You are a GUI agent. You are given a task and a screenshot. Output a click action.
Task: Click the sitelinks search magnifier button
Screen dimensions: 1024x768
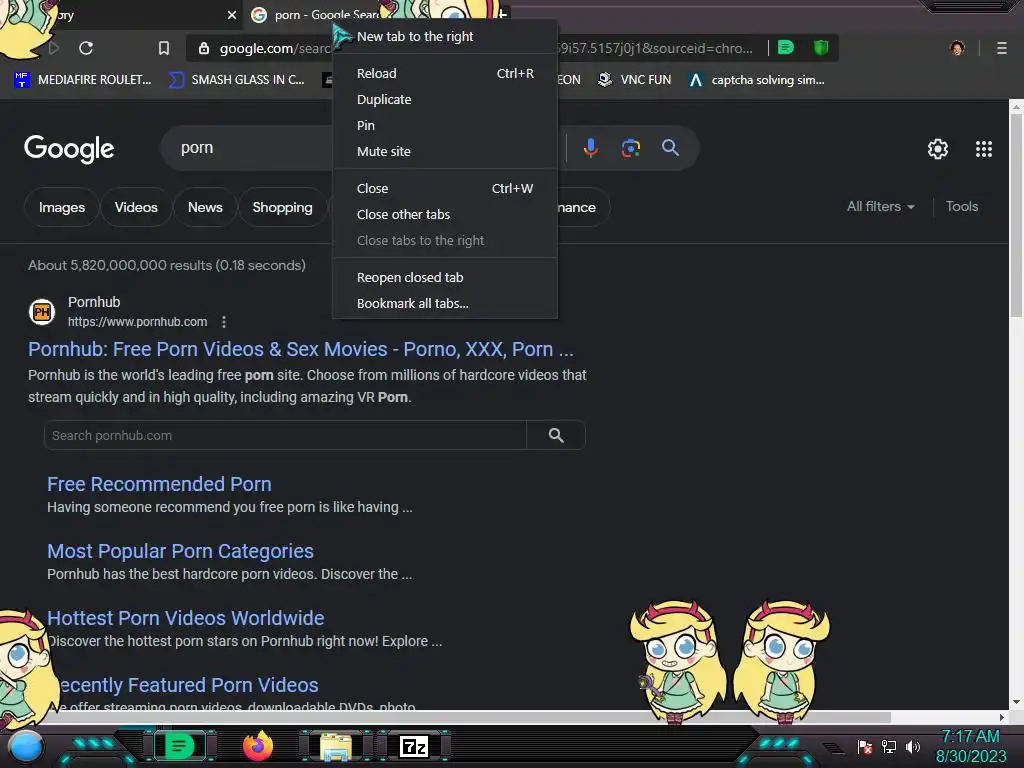click(x=556, y=436)
